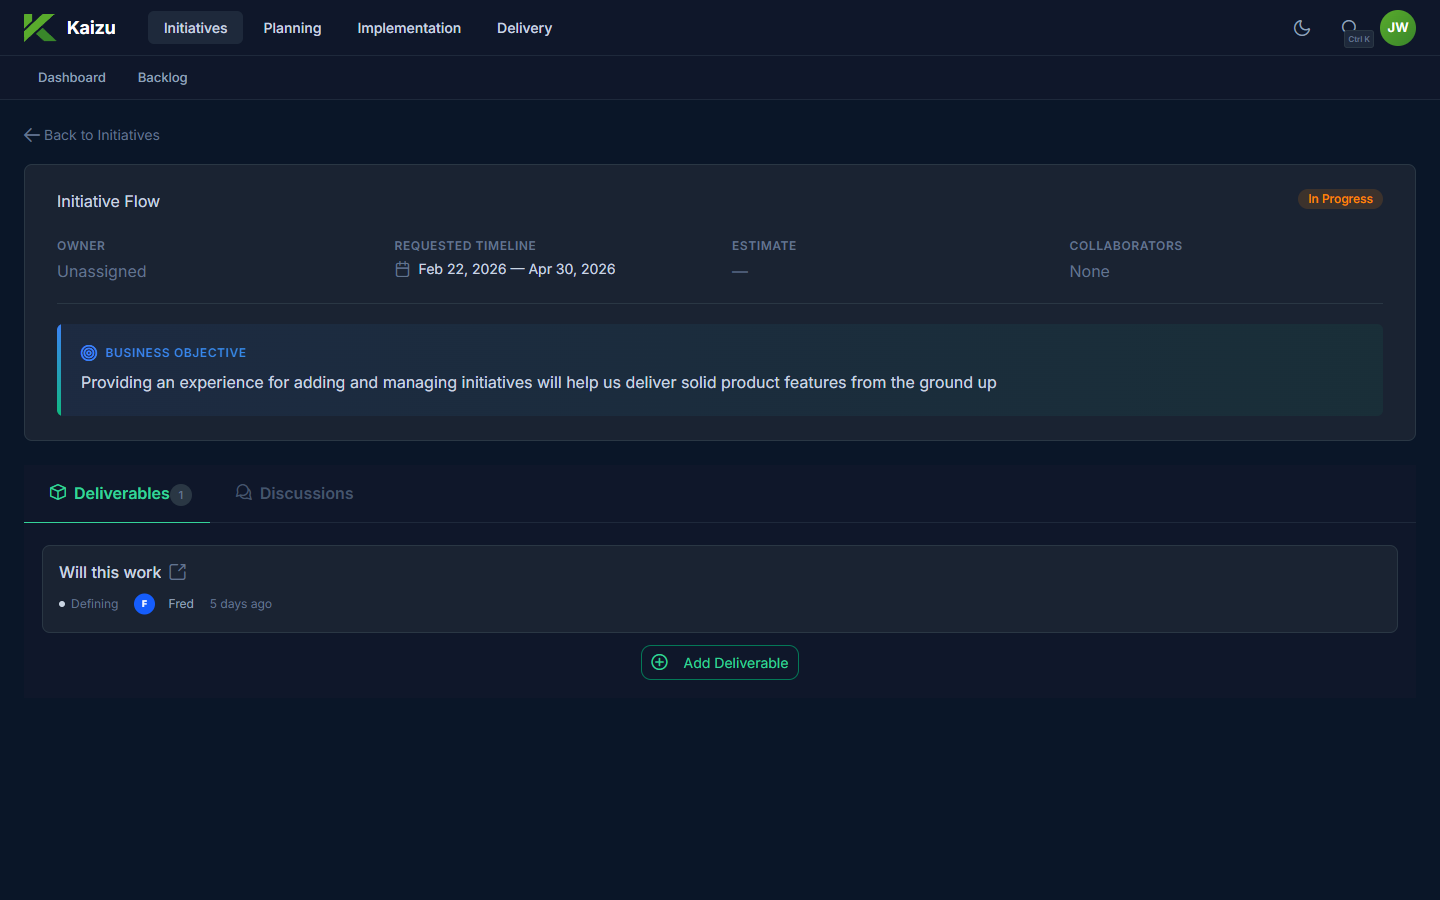Click the In Progress status badge
The image size is (1440, 900).
coord(1339,199)
